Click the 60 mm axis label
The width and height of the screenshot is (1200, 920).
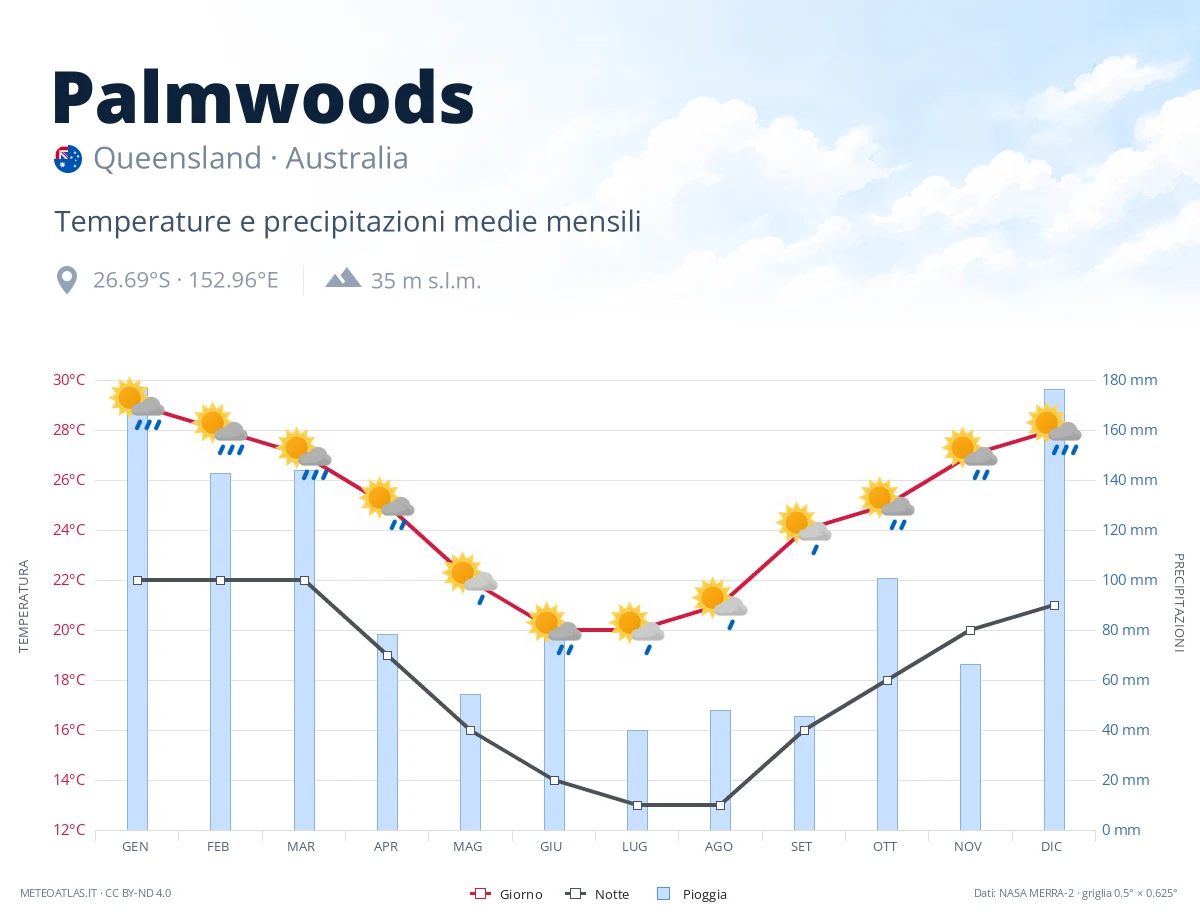(1126, 680)
